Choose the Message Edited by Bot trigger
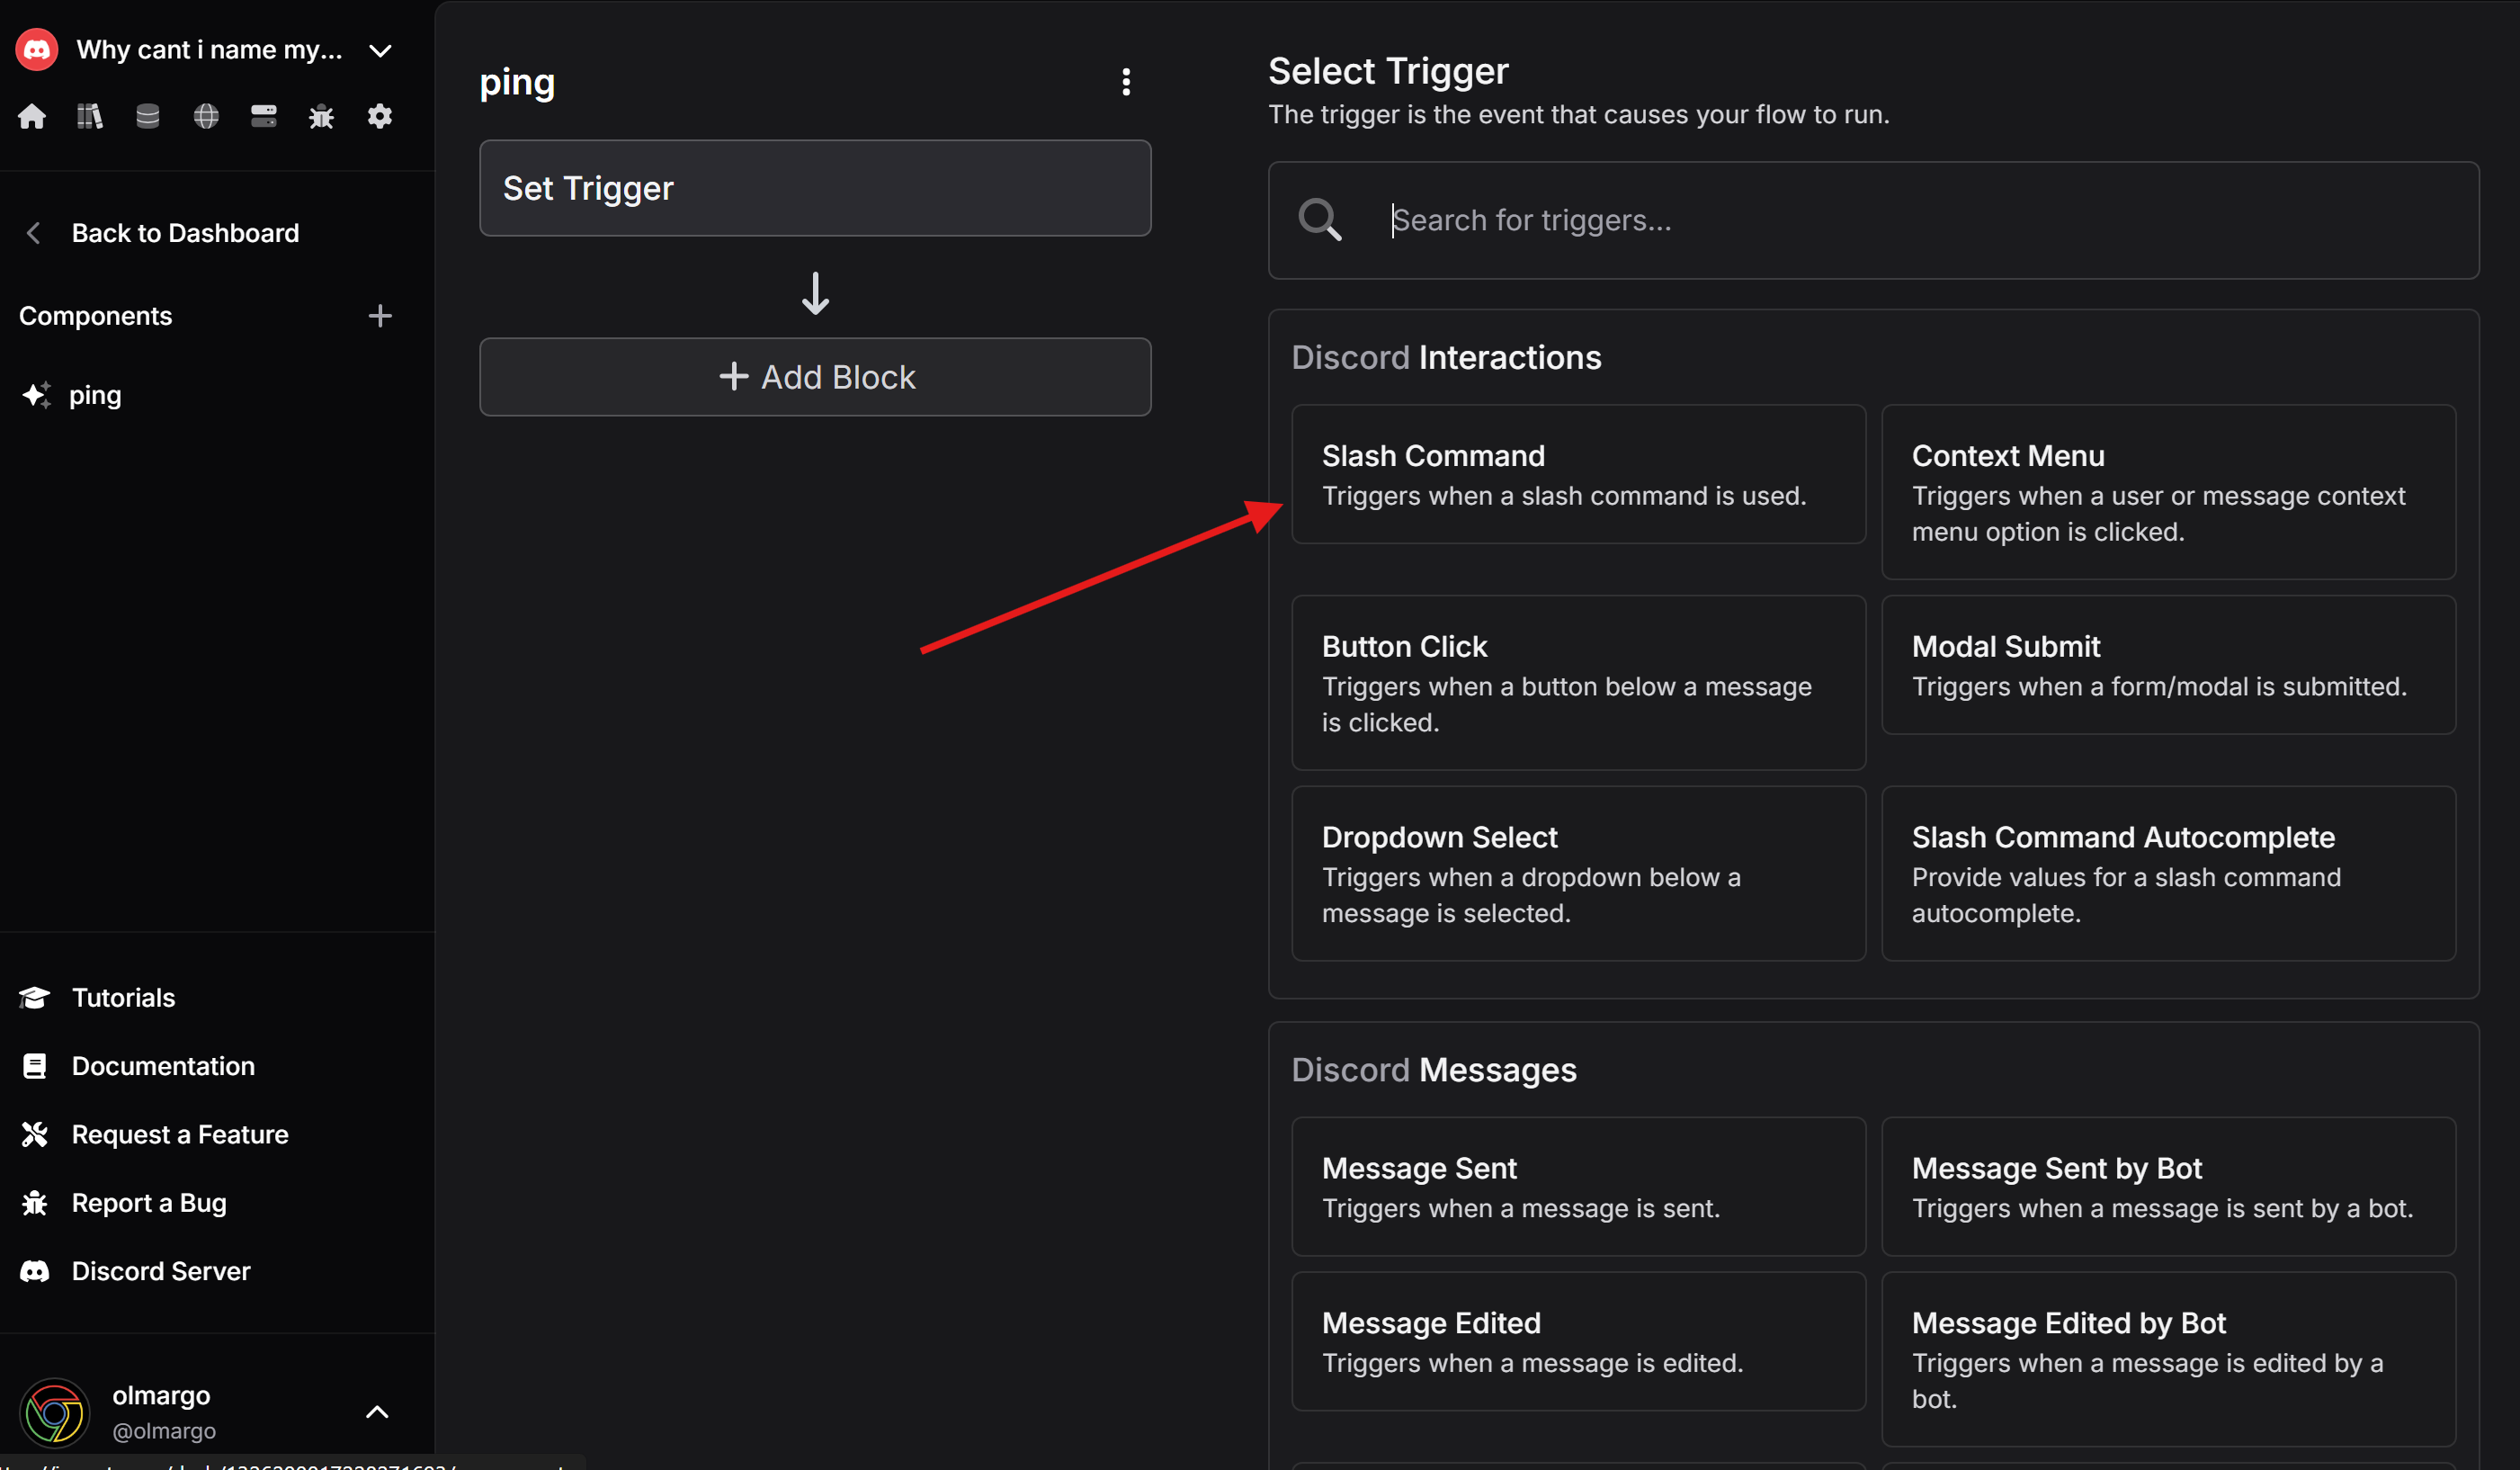The width and height of the screenshot is (2520, 1470). (x=2168, y=1359)
